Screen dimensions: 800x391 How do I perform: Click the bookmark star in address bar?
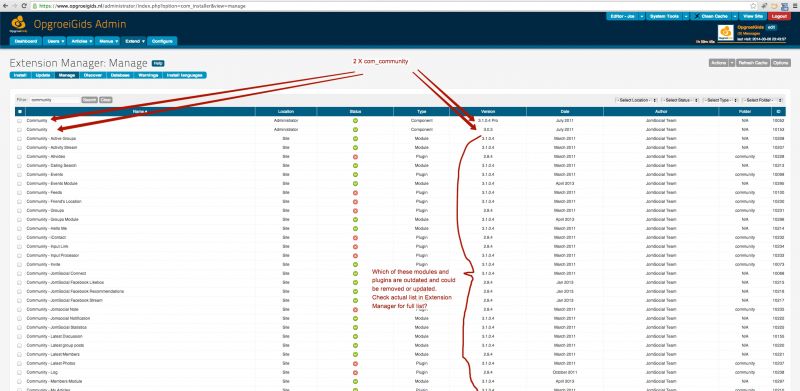coord(754,6)
